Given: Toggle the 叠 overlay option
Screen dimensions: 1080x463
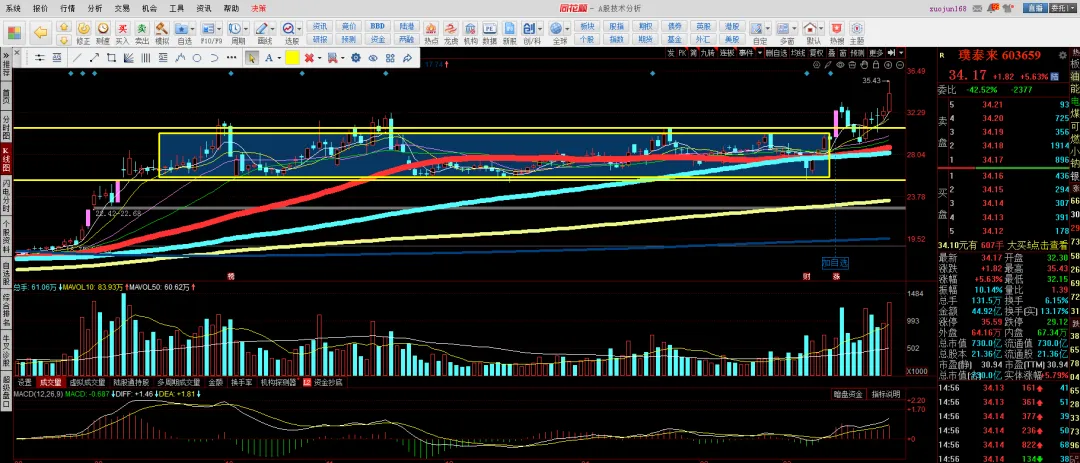Looking at the screenshot, I should (831, 52).
